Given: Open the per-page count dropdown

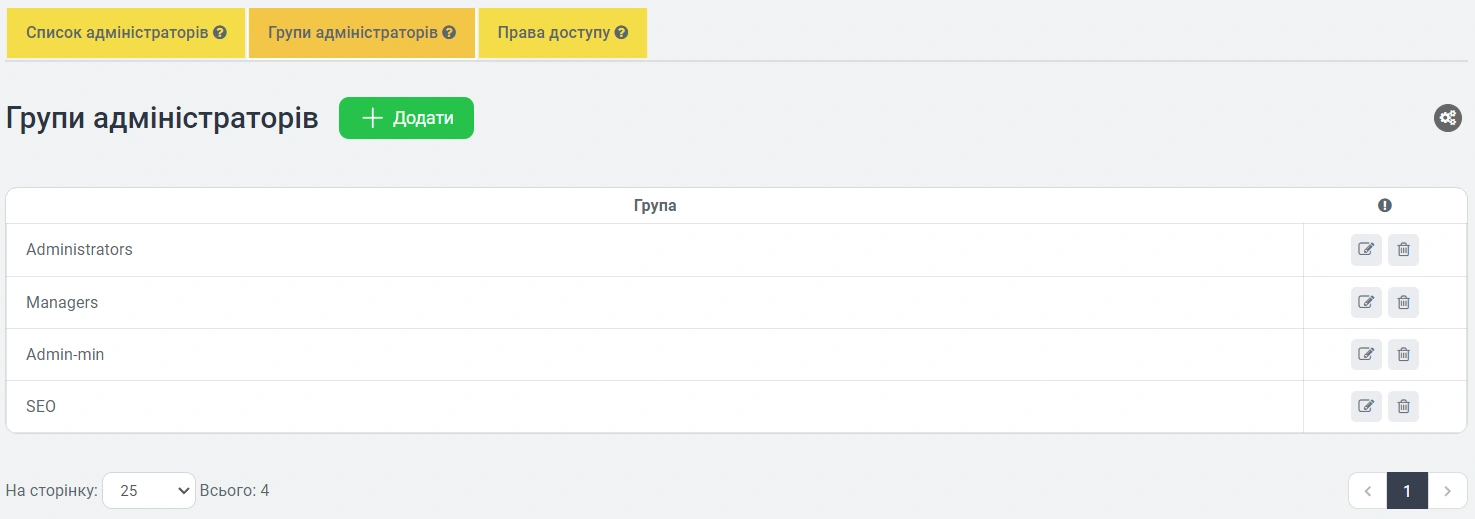Looking at the screenshot, I should coord(149,491).
